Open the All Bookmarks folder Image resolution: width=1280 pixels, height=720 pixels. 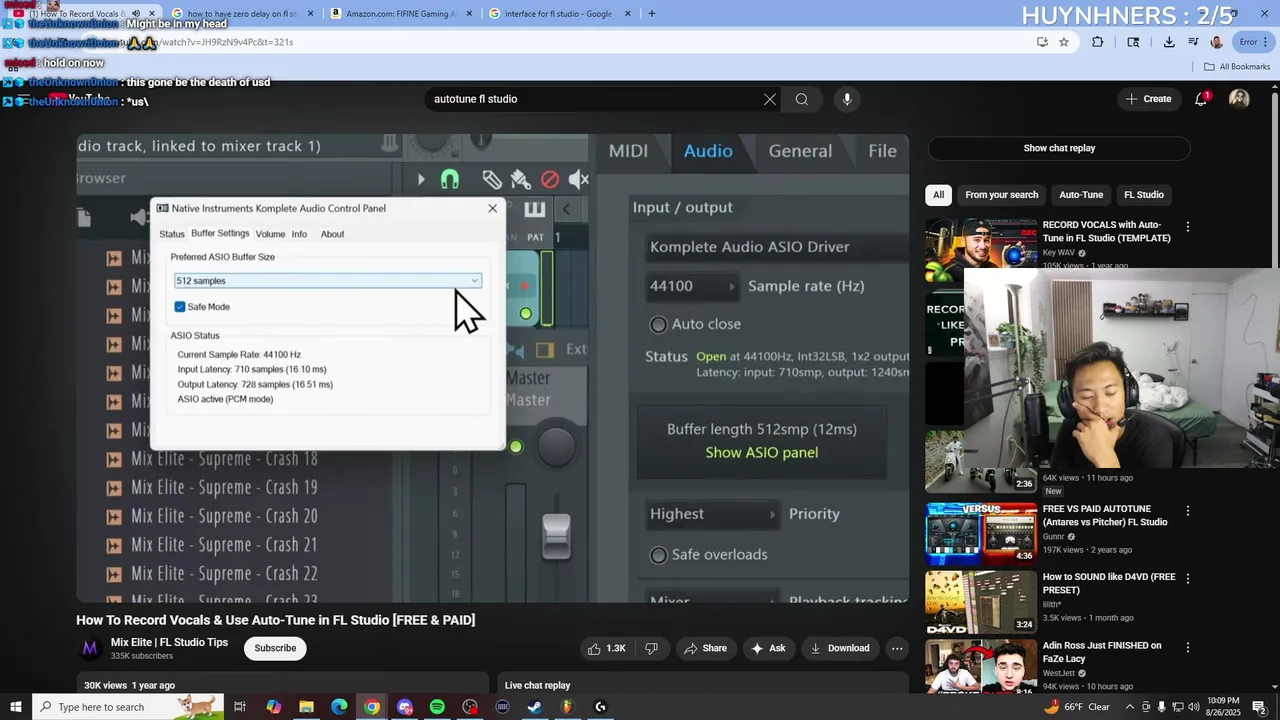pos(1237,67)
